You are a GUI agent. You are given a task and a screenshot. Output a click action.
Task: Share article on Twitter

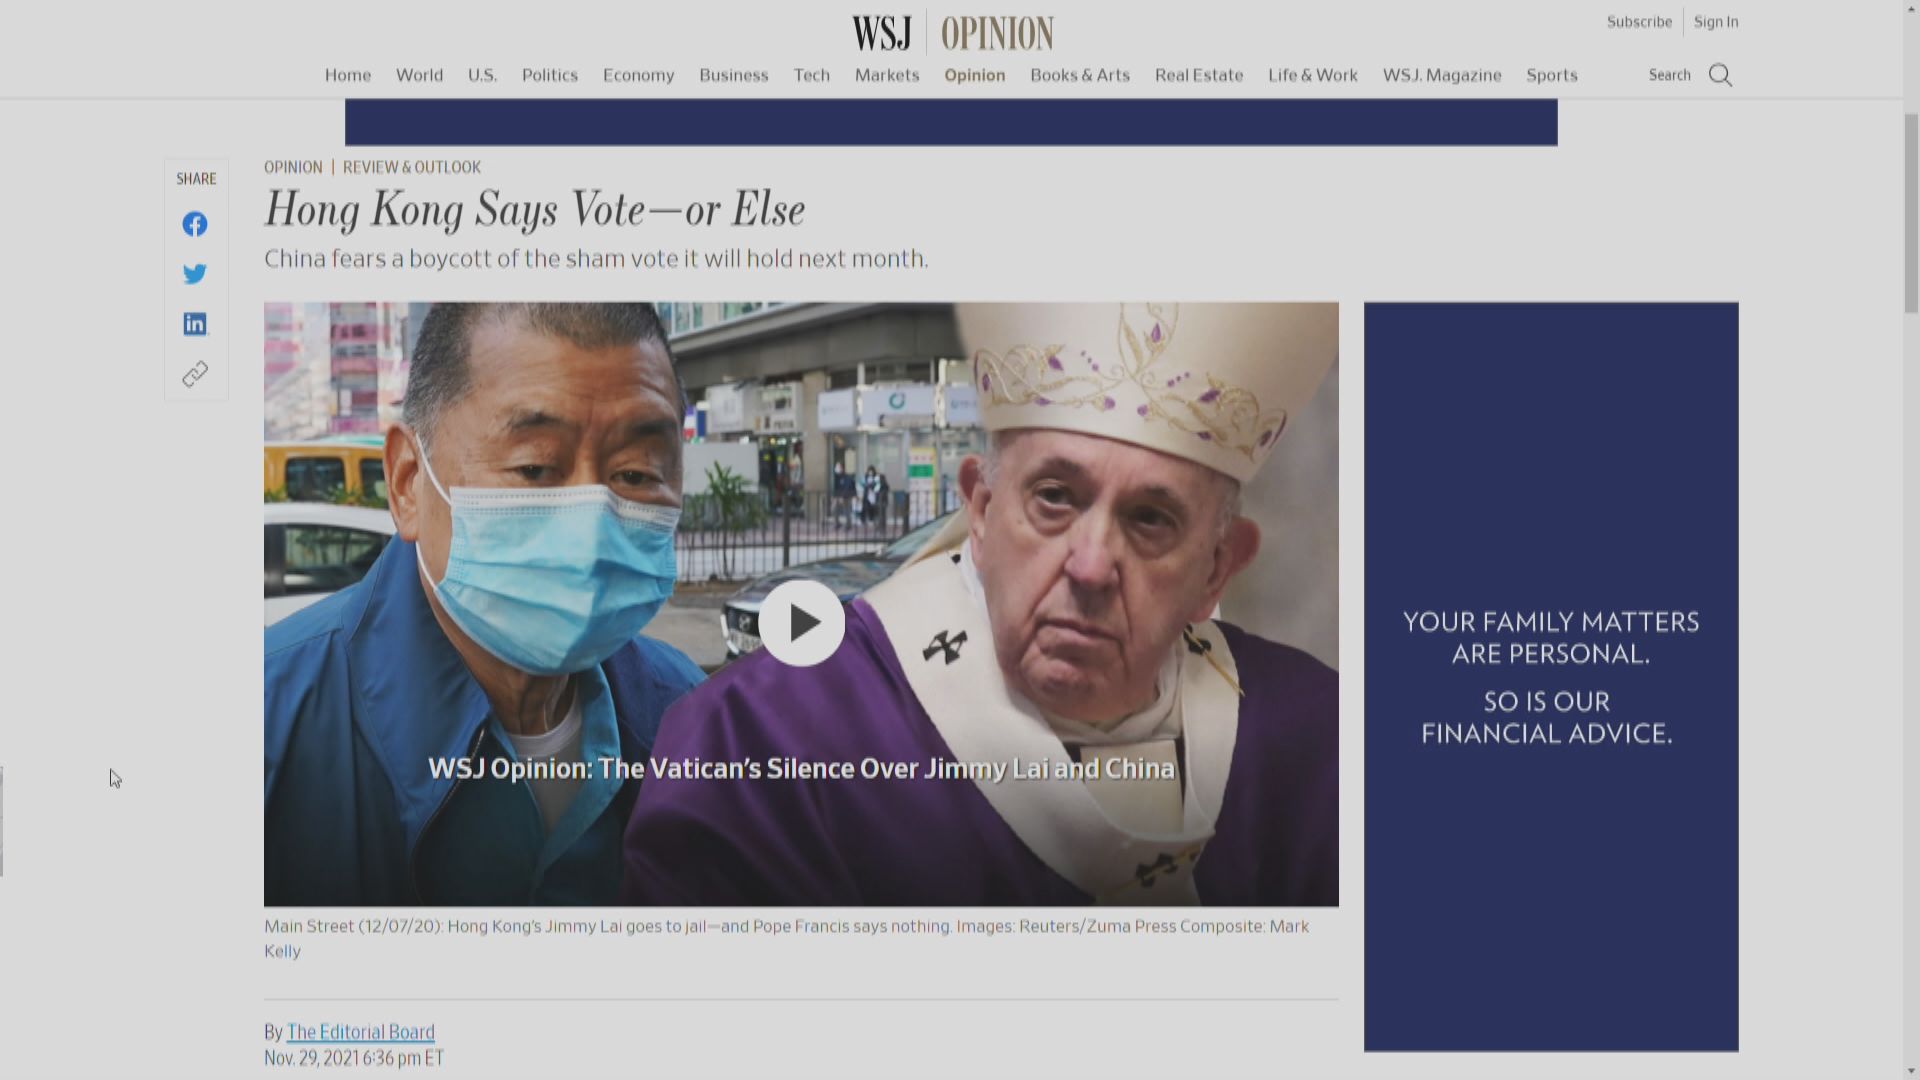pos(195,273)
